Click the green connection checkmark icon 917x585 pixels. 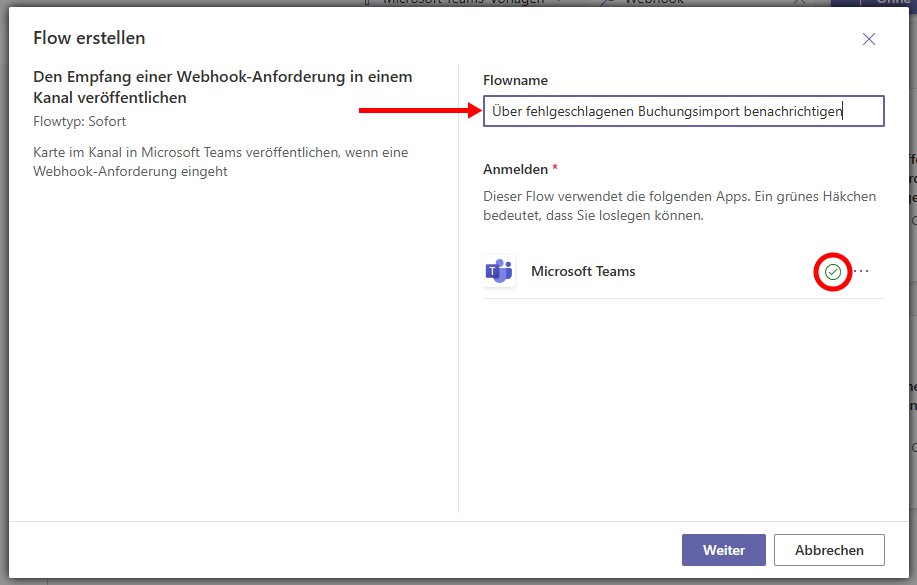(x=832, y=272)
